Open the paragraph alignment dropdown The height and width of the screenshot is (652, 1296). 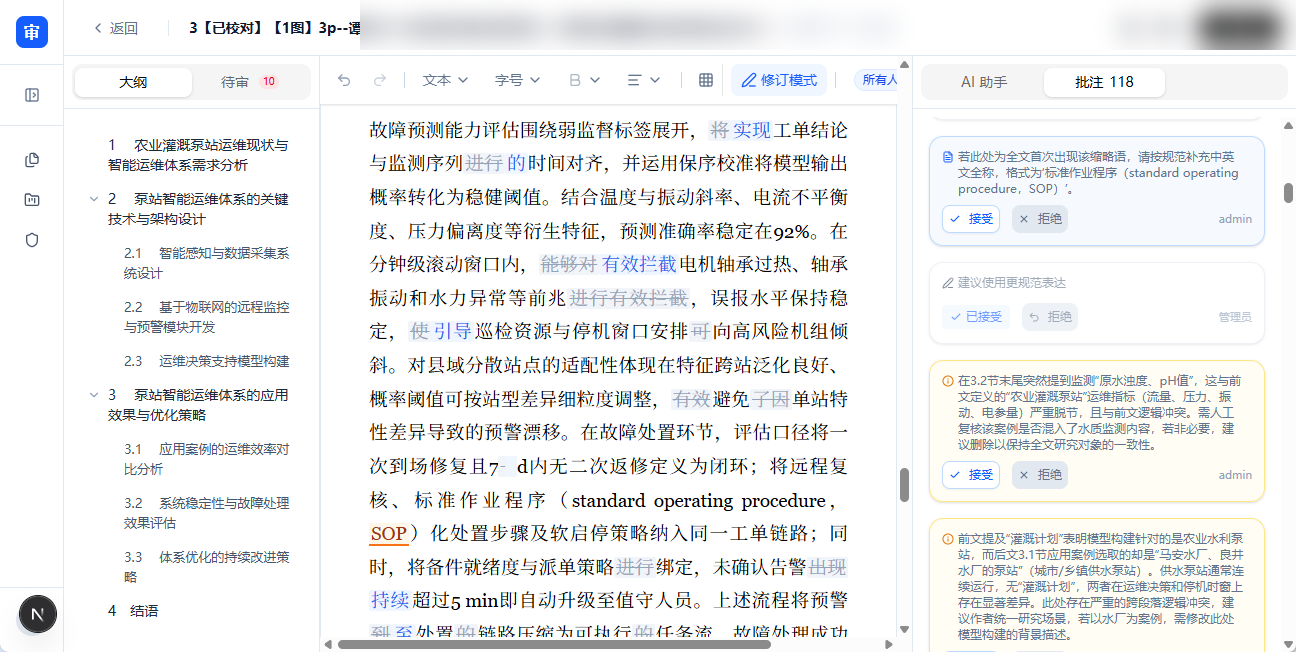coord(643,80)
